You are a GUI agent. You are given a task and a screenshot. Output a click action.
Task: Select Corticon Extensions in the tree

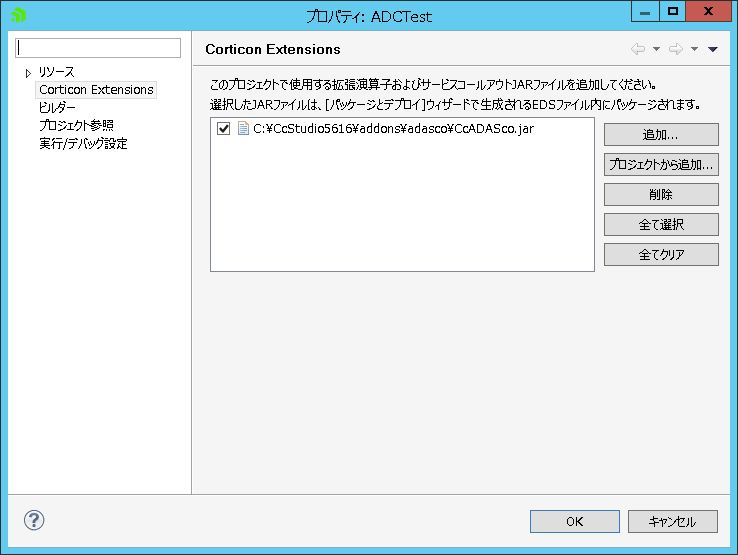96,89
